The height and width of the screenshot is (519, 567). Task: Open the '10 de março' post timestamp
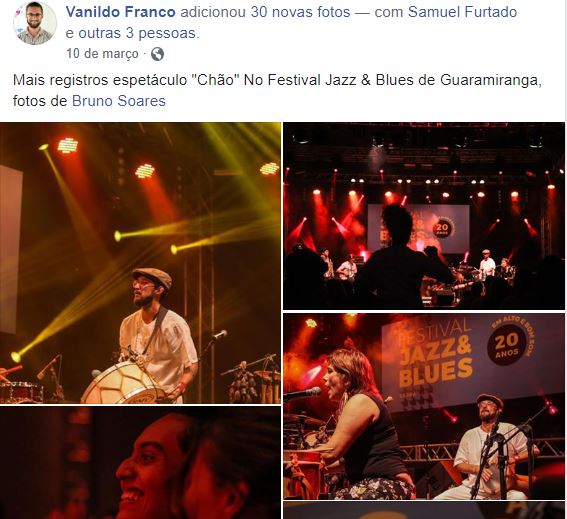102,54
